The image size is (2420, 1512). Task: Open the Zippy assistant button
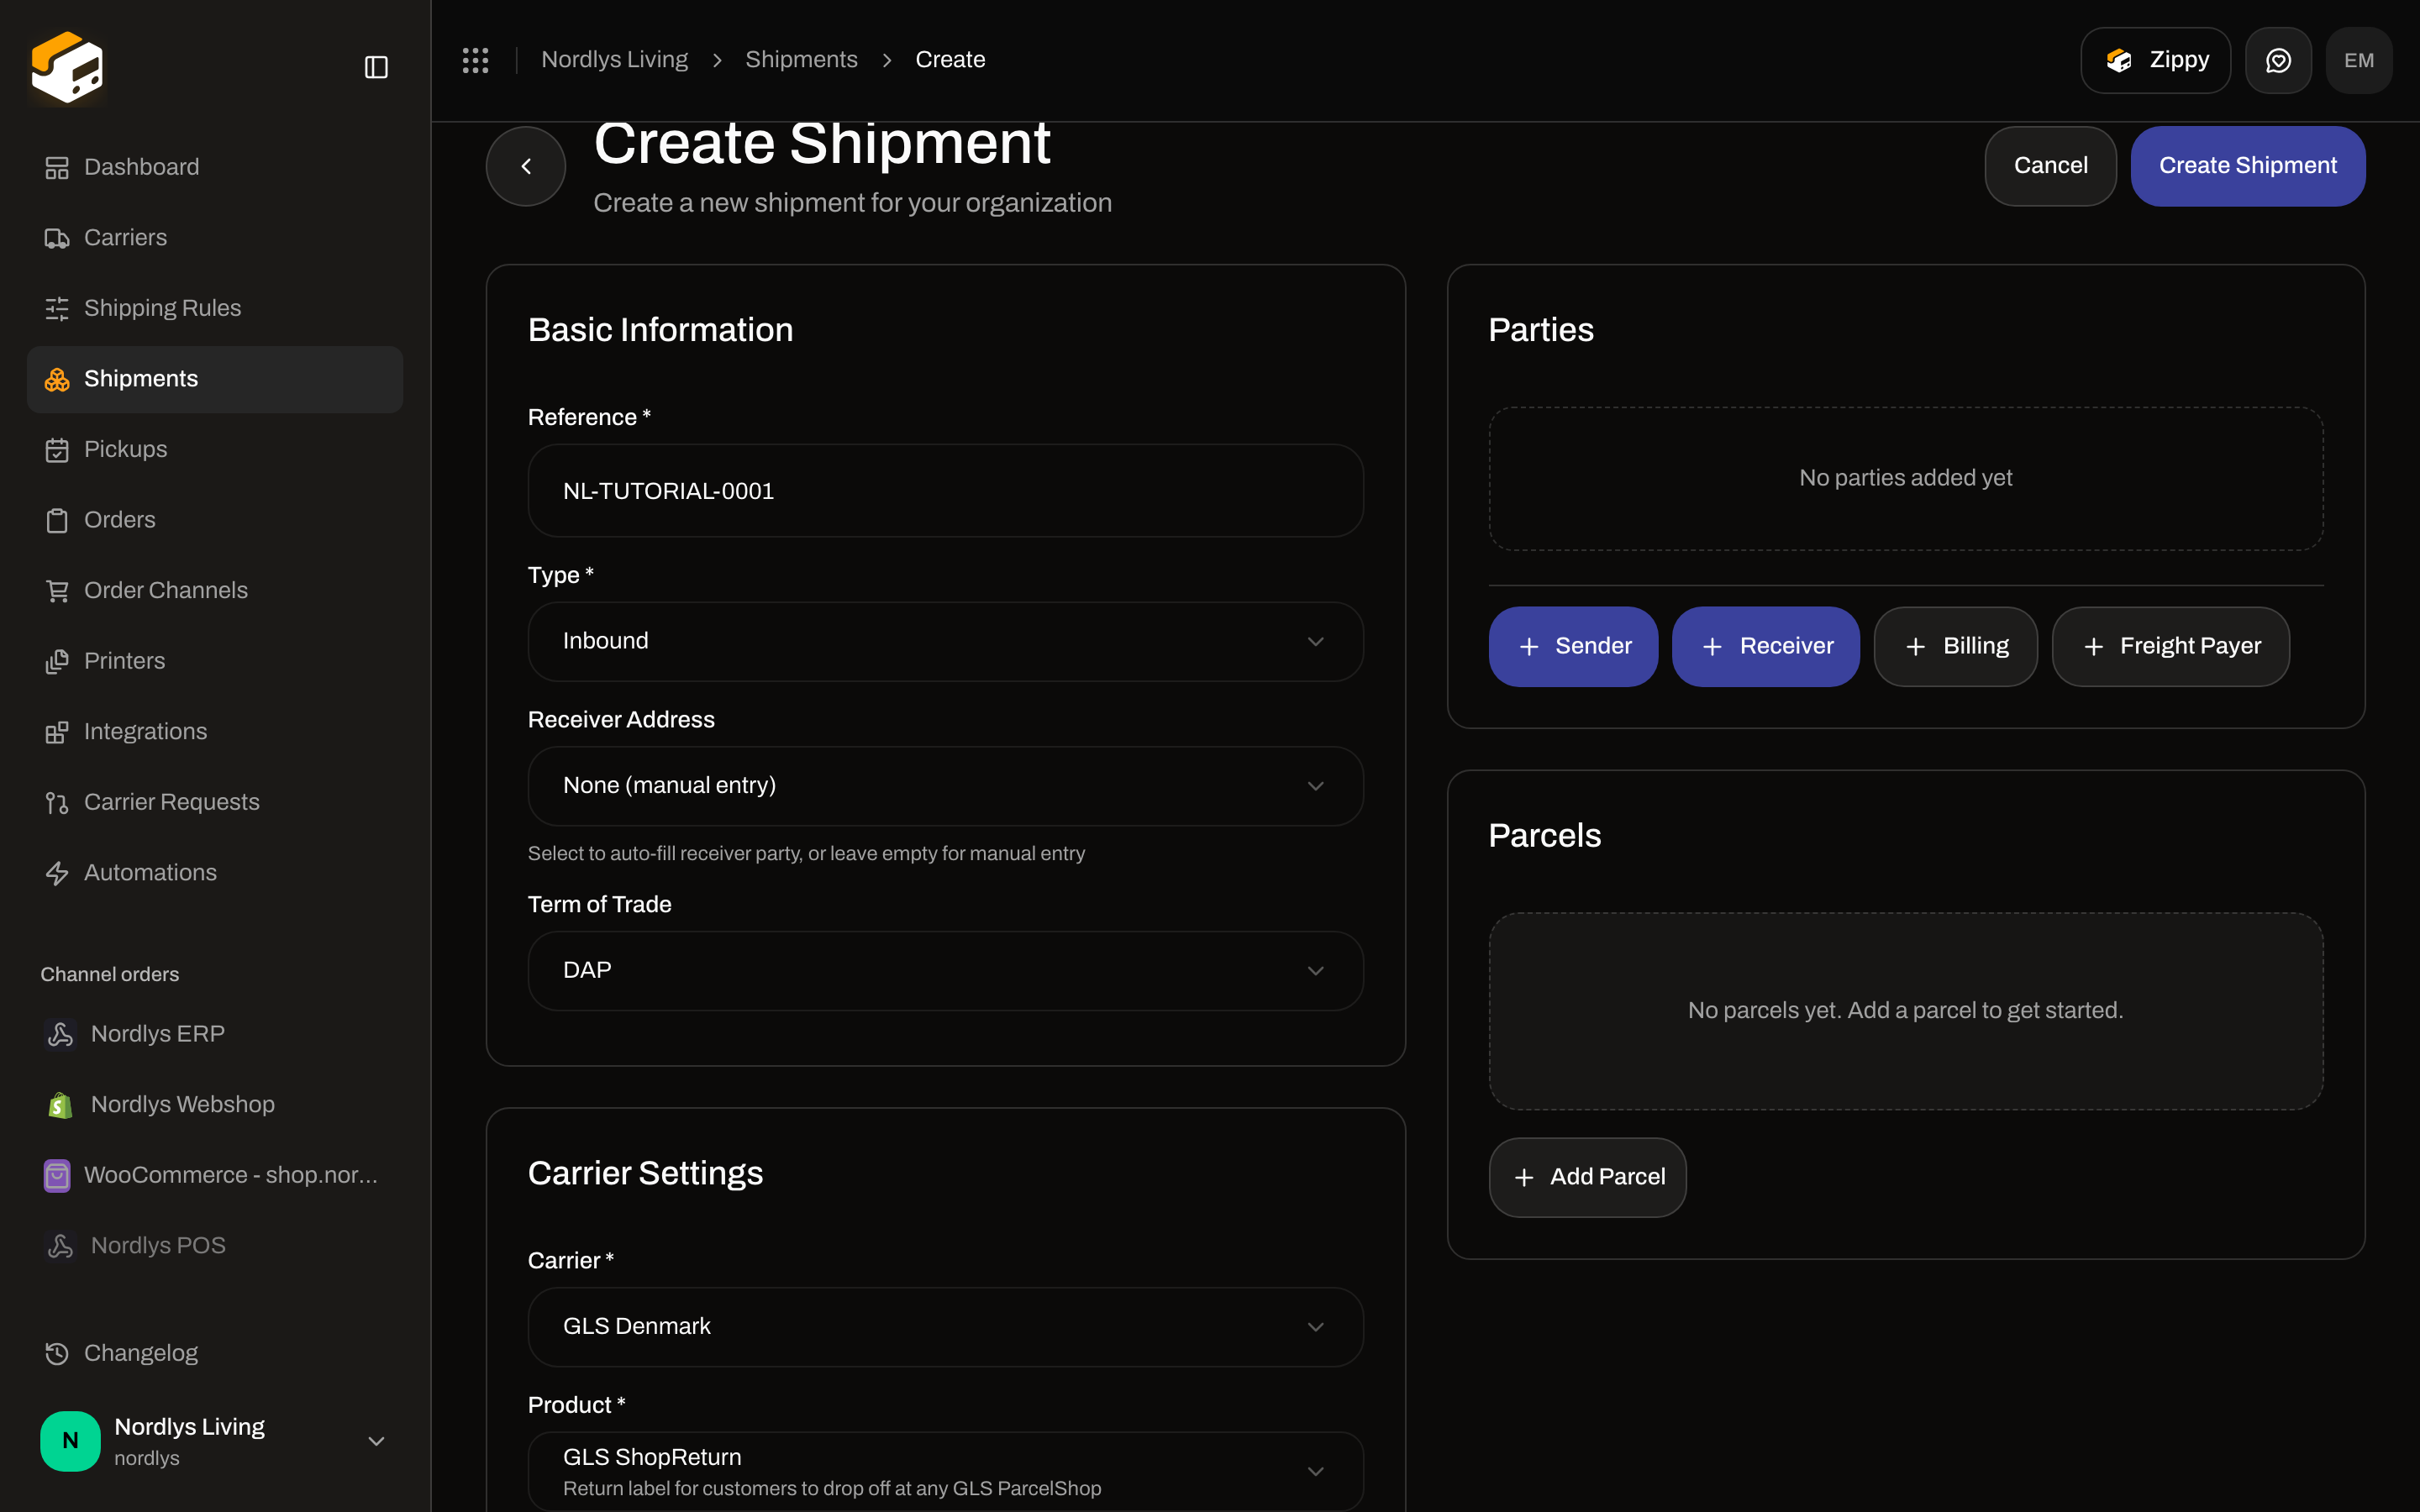tap(2155, 60)
